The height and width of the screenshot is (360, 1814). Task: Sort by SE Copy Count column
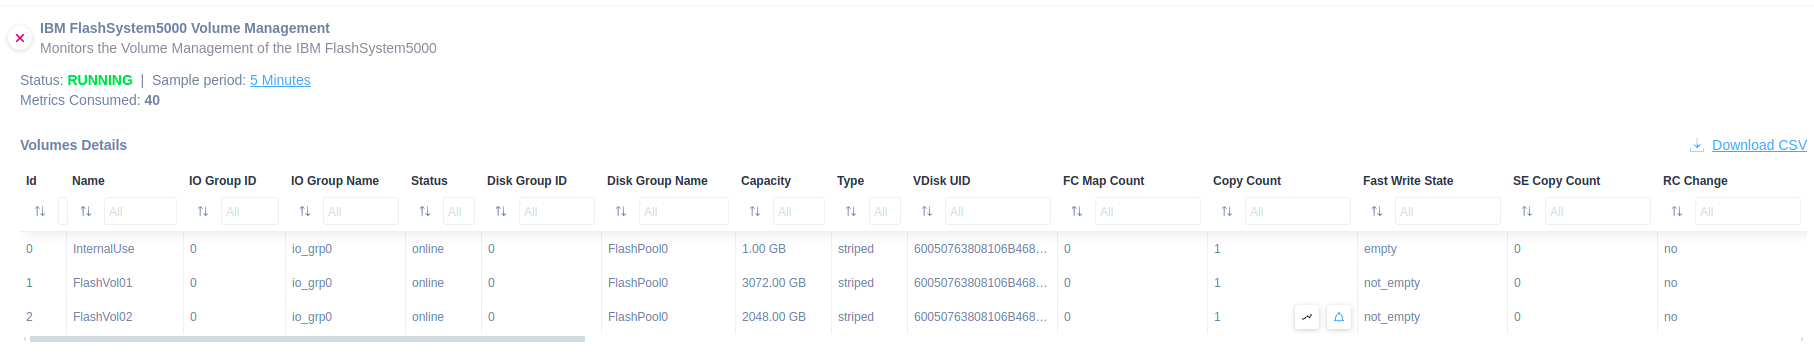tap(1527, 211)
